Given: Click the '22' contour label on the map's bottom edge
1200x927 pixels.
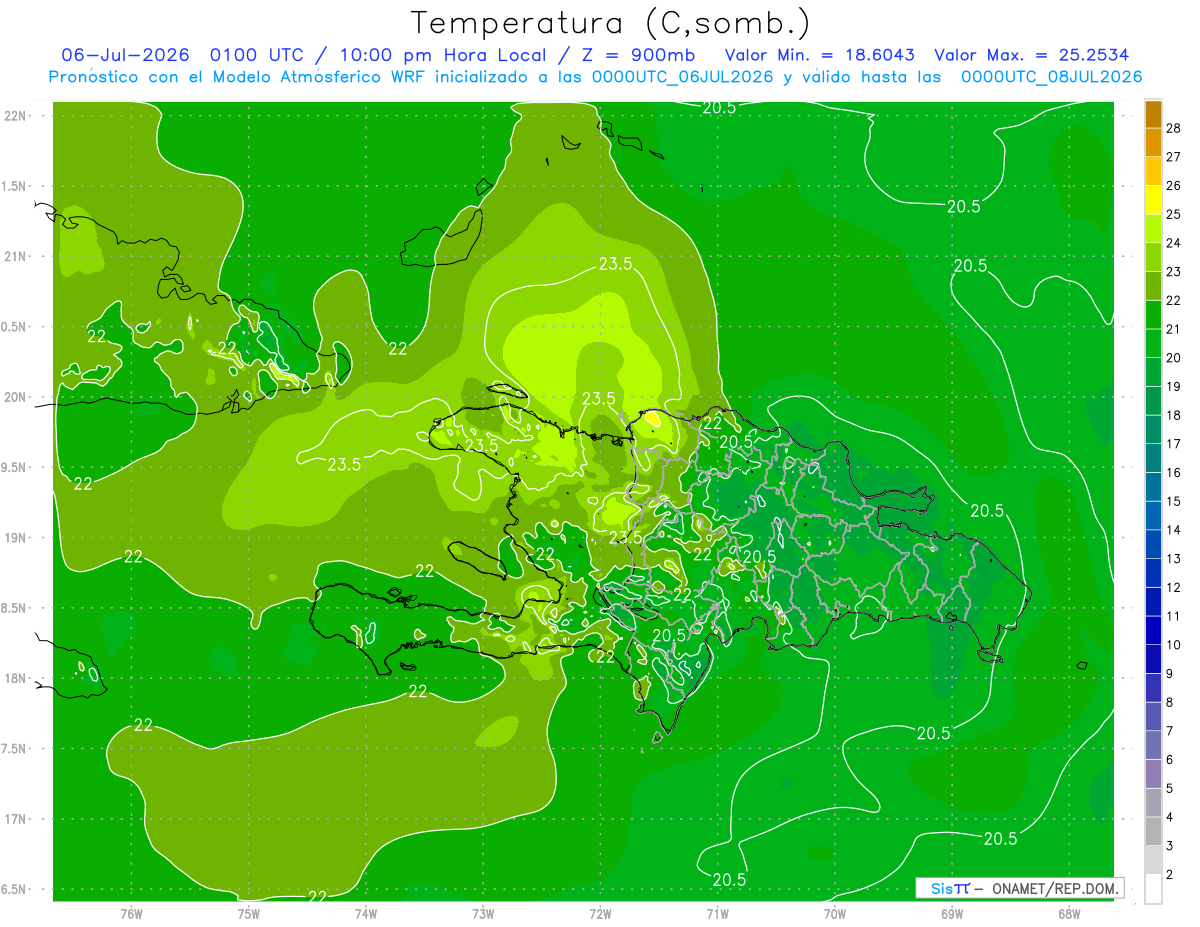Looking at the screenshot, I should 318,896.
